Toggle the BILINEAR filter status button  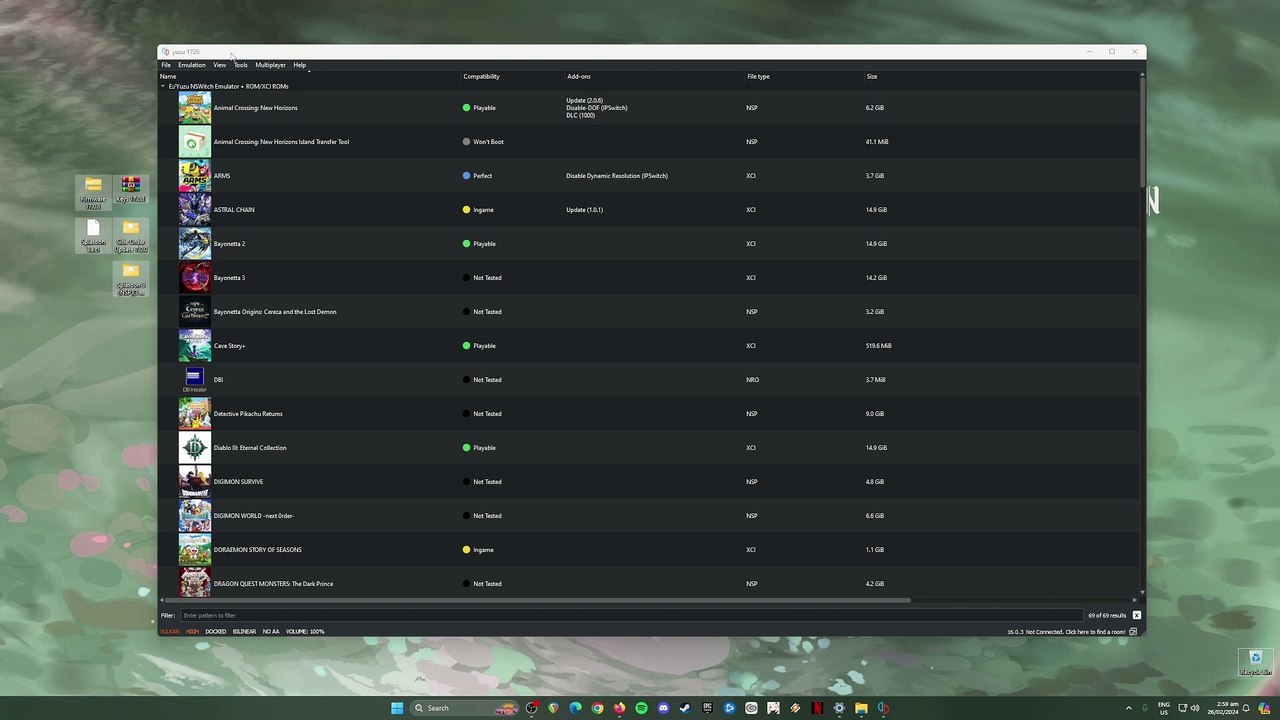[x=244, y=632]
